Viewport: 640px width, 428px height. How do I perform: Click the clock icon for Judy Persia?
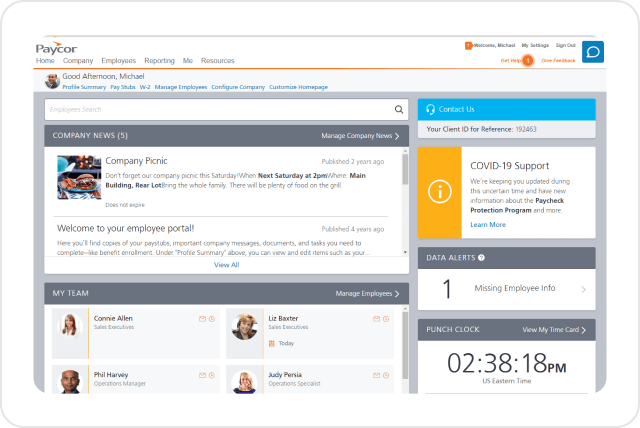pyautogui.click(x=386, y=375)
